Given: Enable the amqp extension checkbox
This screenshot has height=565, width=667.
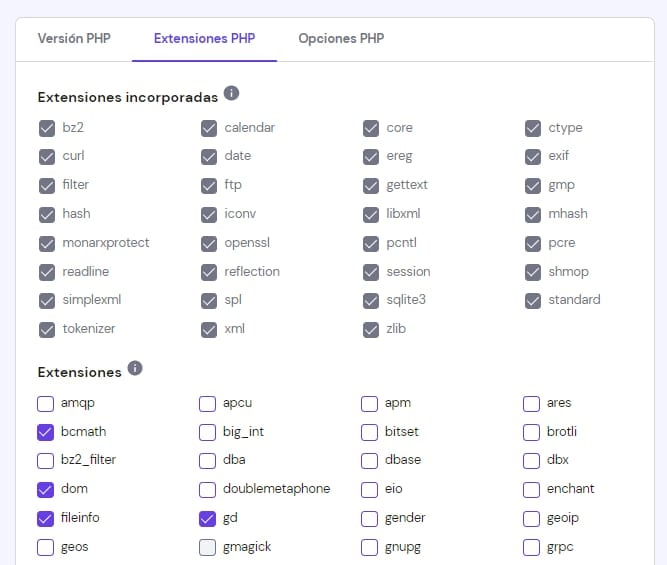Looking at the screenshot, I should point(46,404).
